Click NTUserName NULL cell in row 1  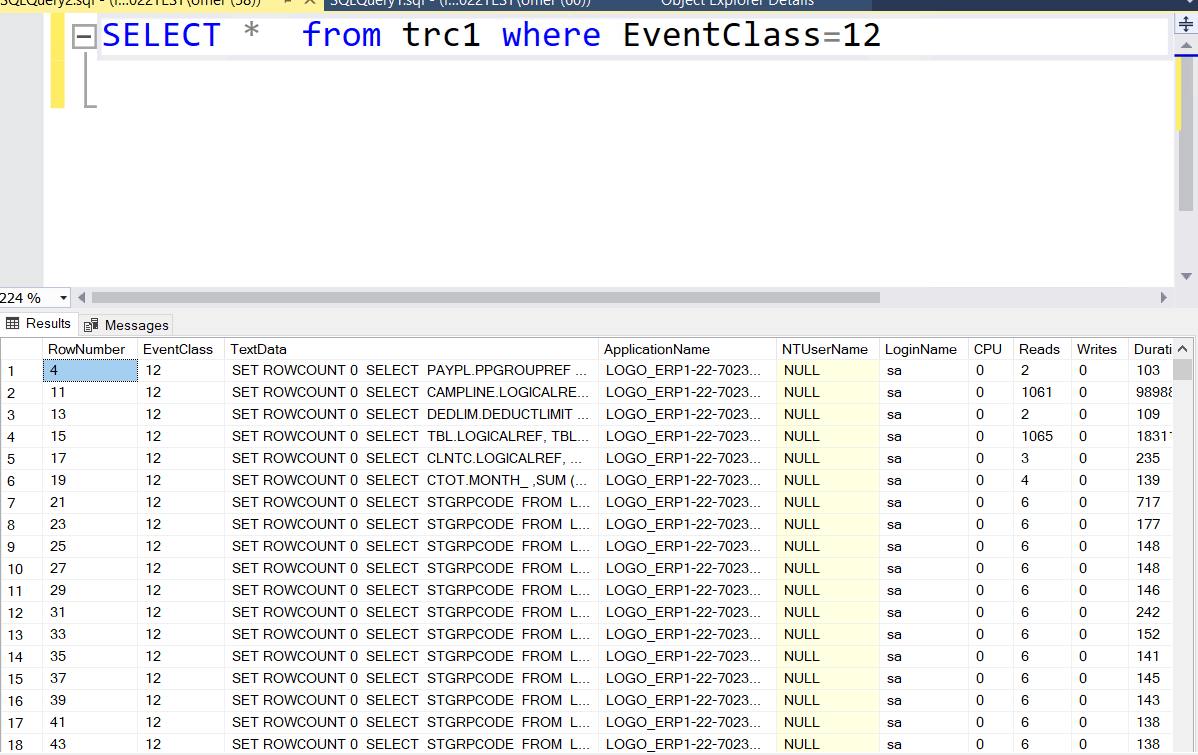(828, 371)
